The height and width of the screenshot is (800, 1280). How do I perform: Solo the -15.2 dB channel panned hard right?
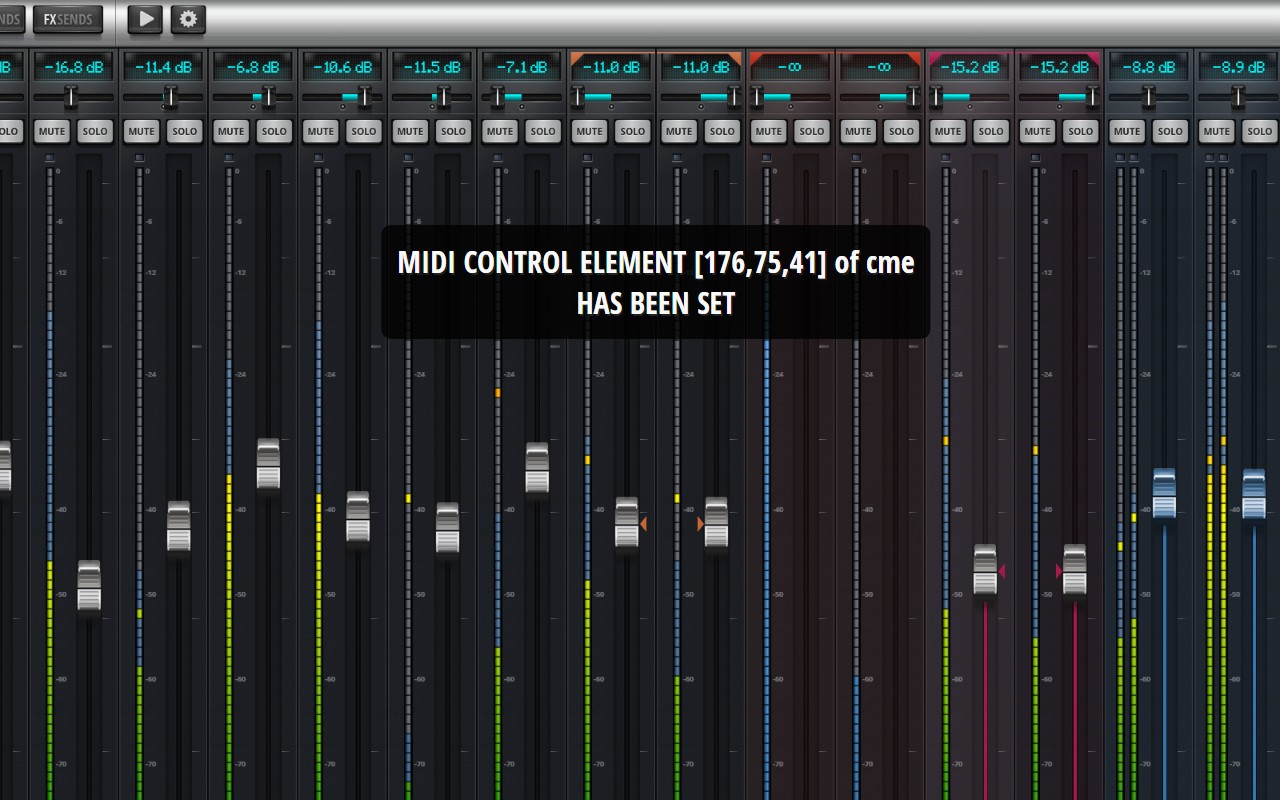coord(1080,131)
